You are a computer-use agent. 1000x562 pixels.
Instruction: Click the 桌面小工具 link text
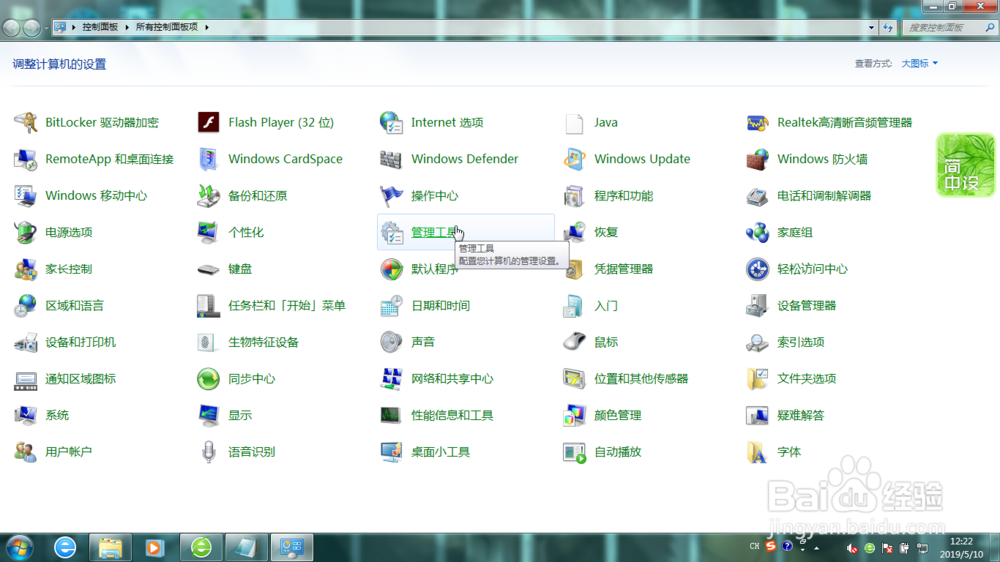tap(440, 452)
